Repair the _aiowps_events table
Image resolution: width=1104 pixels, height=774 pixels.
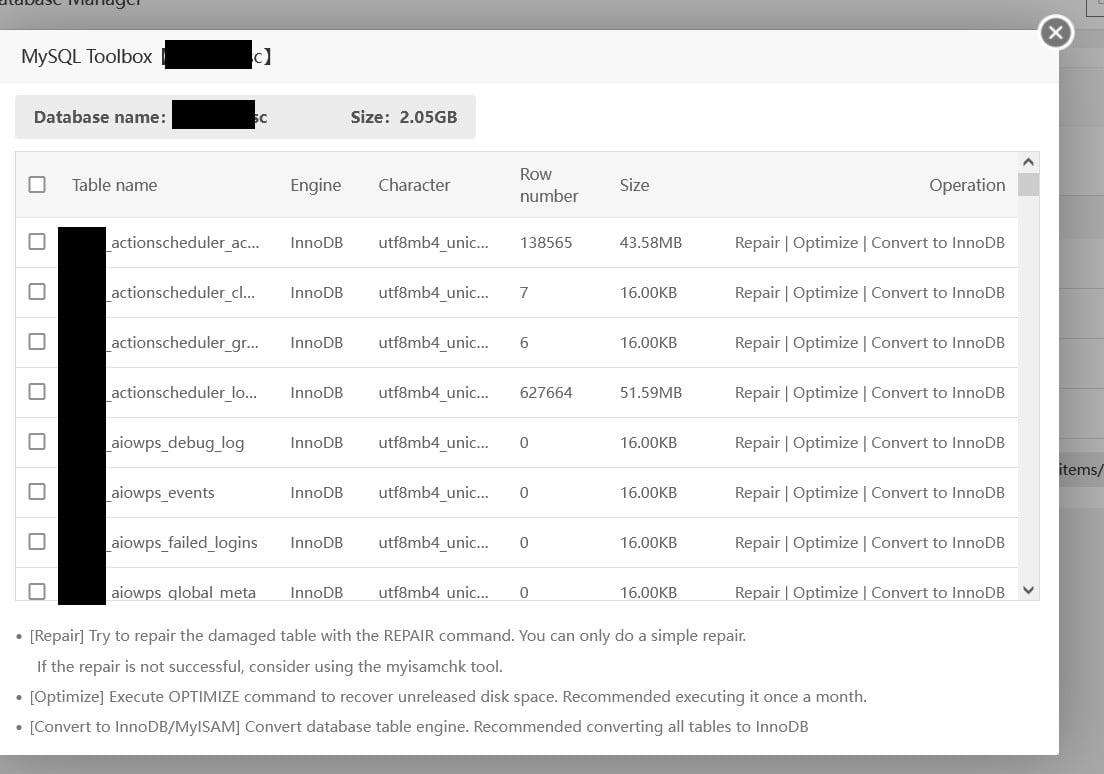tap(757, 492)
